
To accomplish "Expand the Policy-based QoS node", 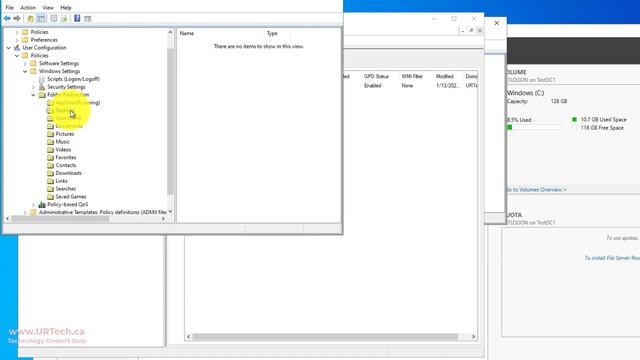I will [33, 204].
